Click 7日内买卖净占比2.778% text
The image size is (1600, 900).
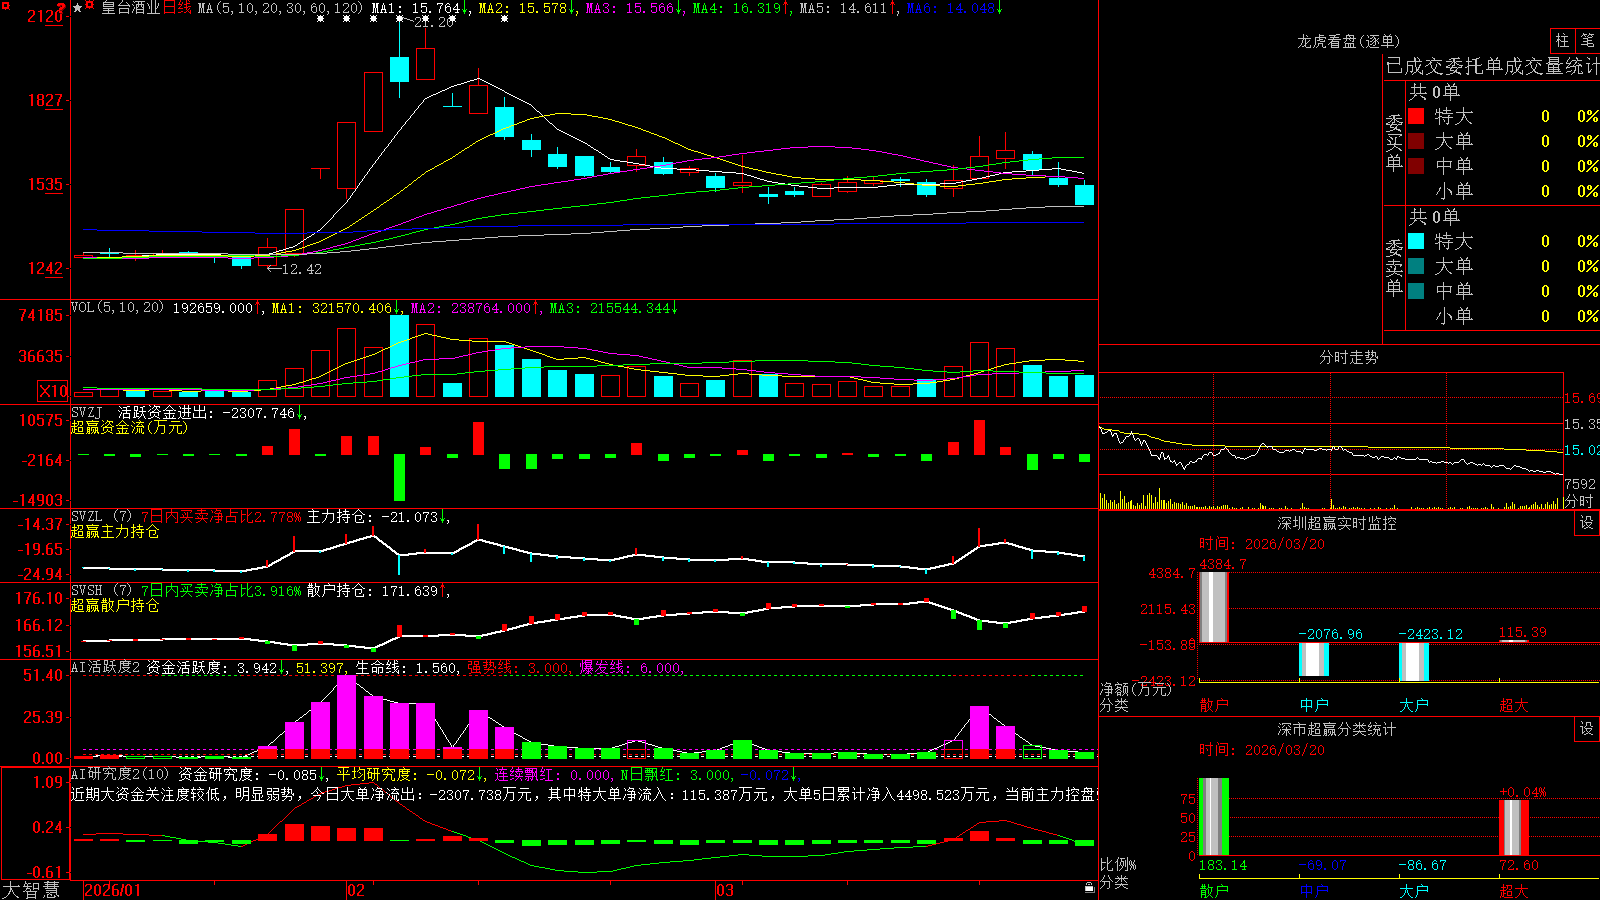[x=221, y=516]
